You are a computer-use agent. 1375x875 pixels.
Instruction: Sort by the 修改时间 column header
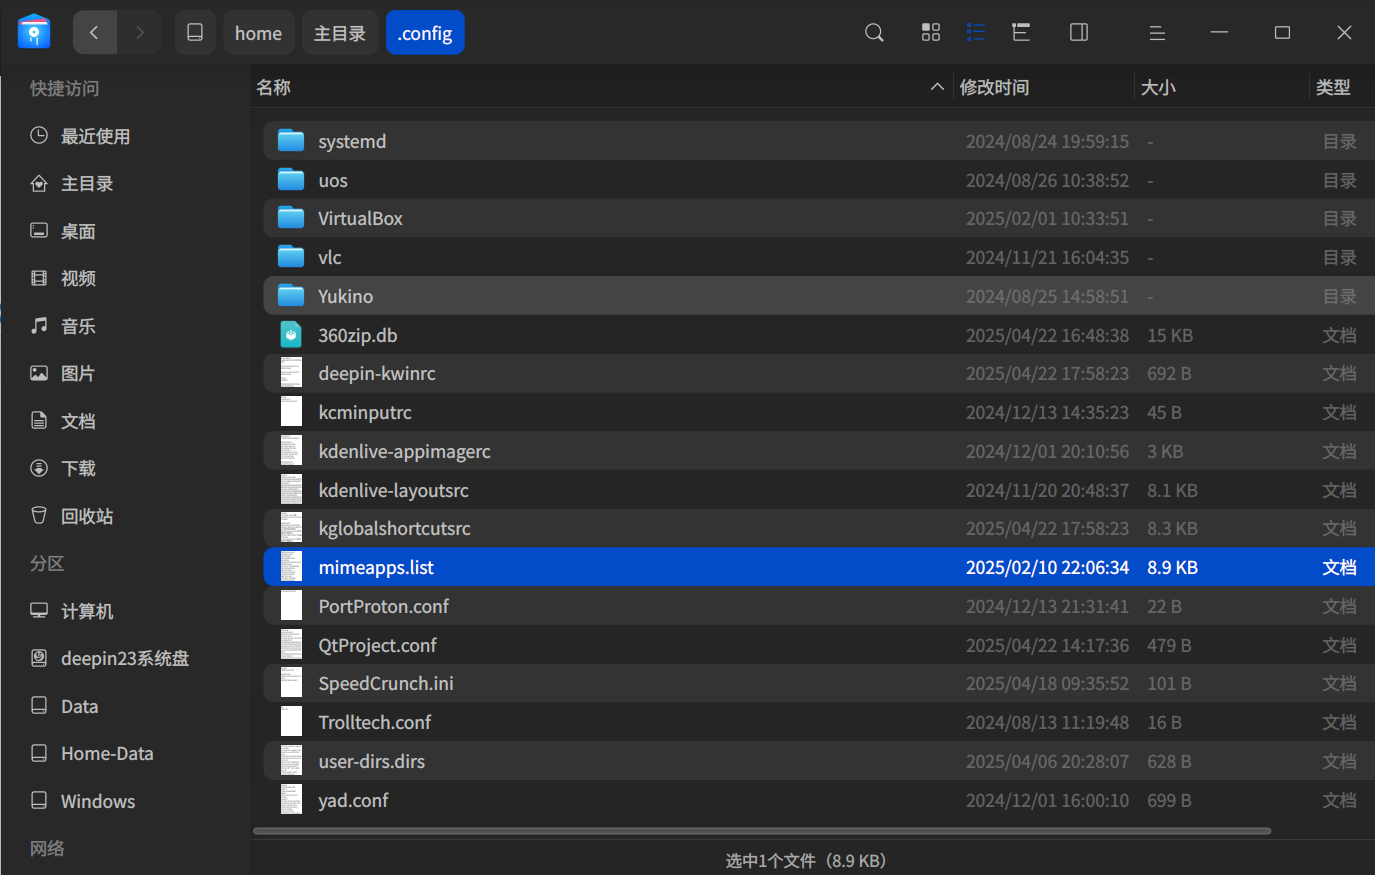point(1043,87)
